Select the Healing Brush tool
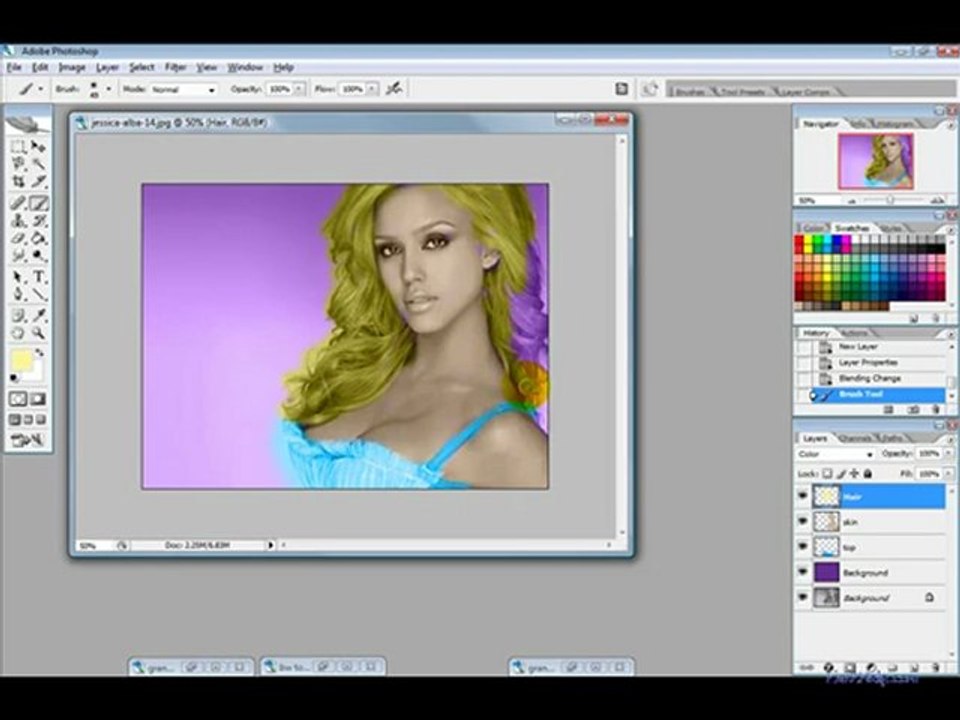Screen dimensions: 960x720 (x=18, y=203)
